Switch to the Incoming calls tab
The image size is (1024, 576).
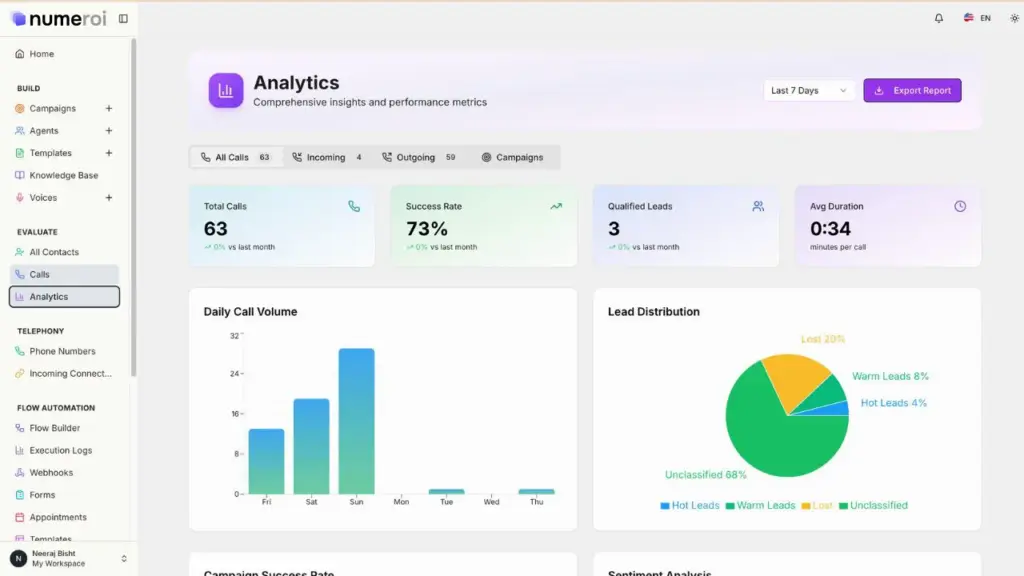(327, 157)
